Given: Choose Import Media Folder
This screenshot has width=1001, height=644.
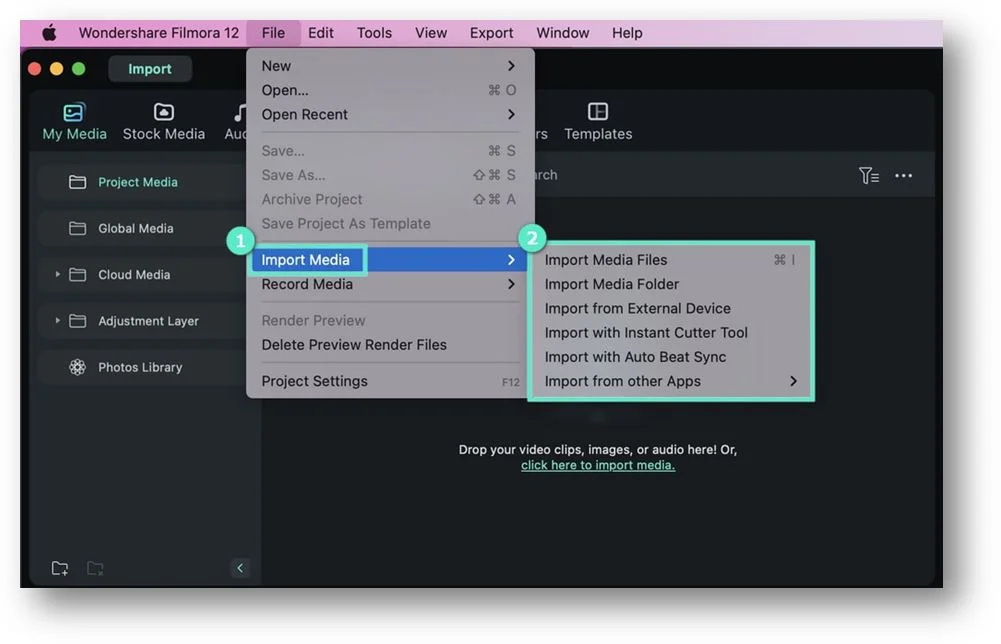Looking at the screenshot, I should [670, 284].
